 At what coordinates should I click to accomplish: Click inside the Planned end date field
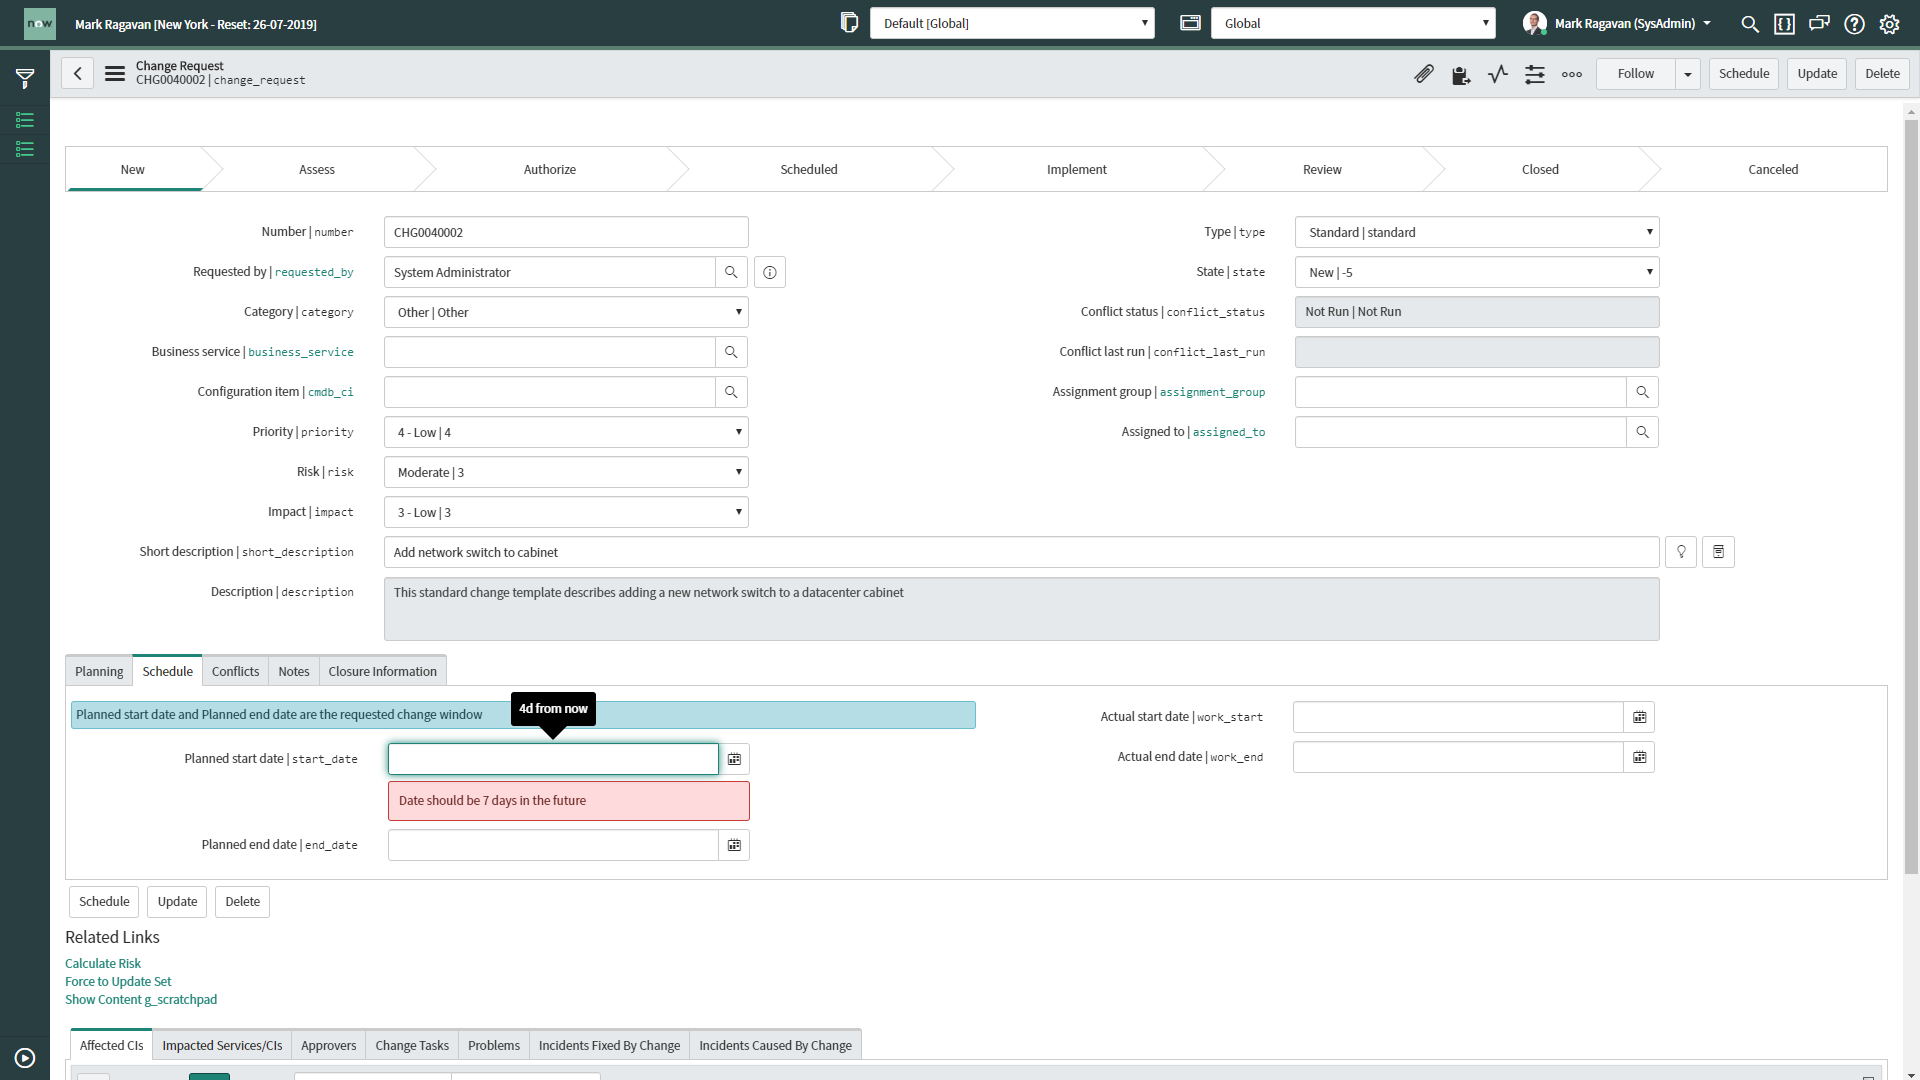(x=552, y=844)
